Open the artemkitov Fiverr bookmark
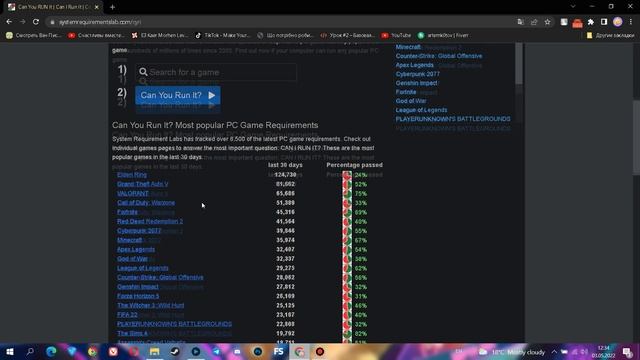This screenshot has height=360, width=640. click(x=443, y=36)
